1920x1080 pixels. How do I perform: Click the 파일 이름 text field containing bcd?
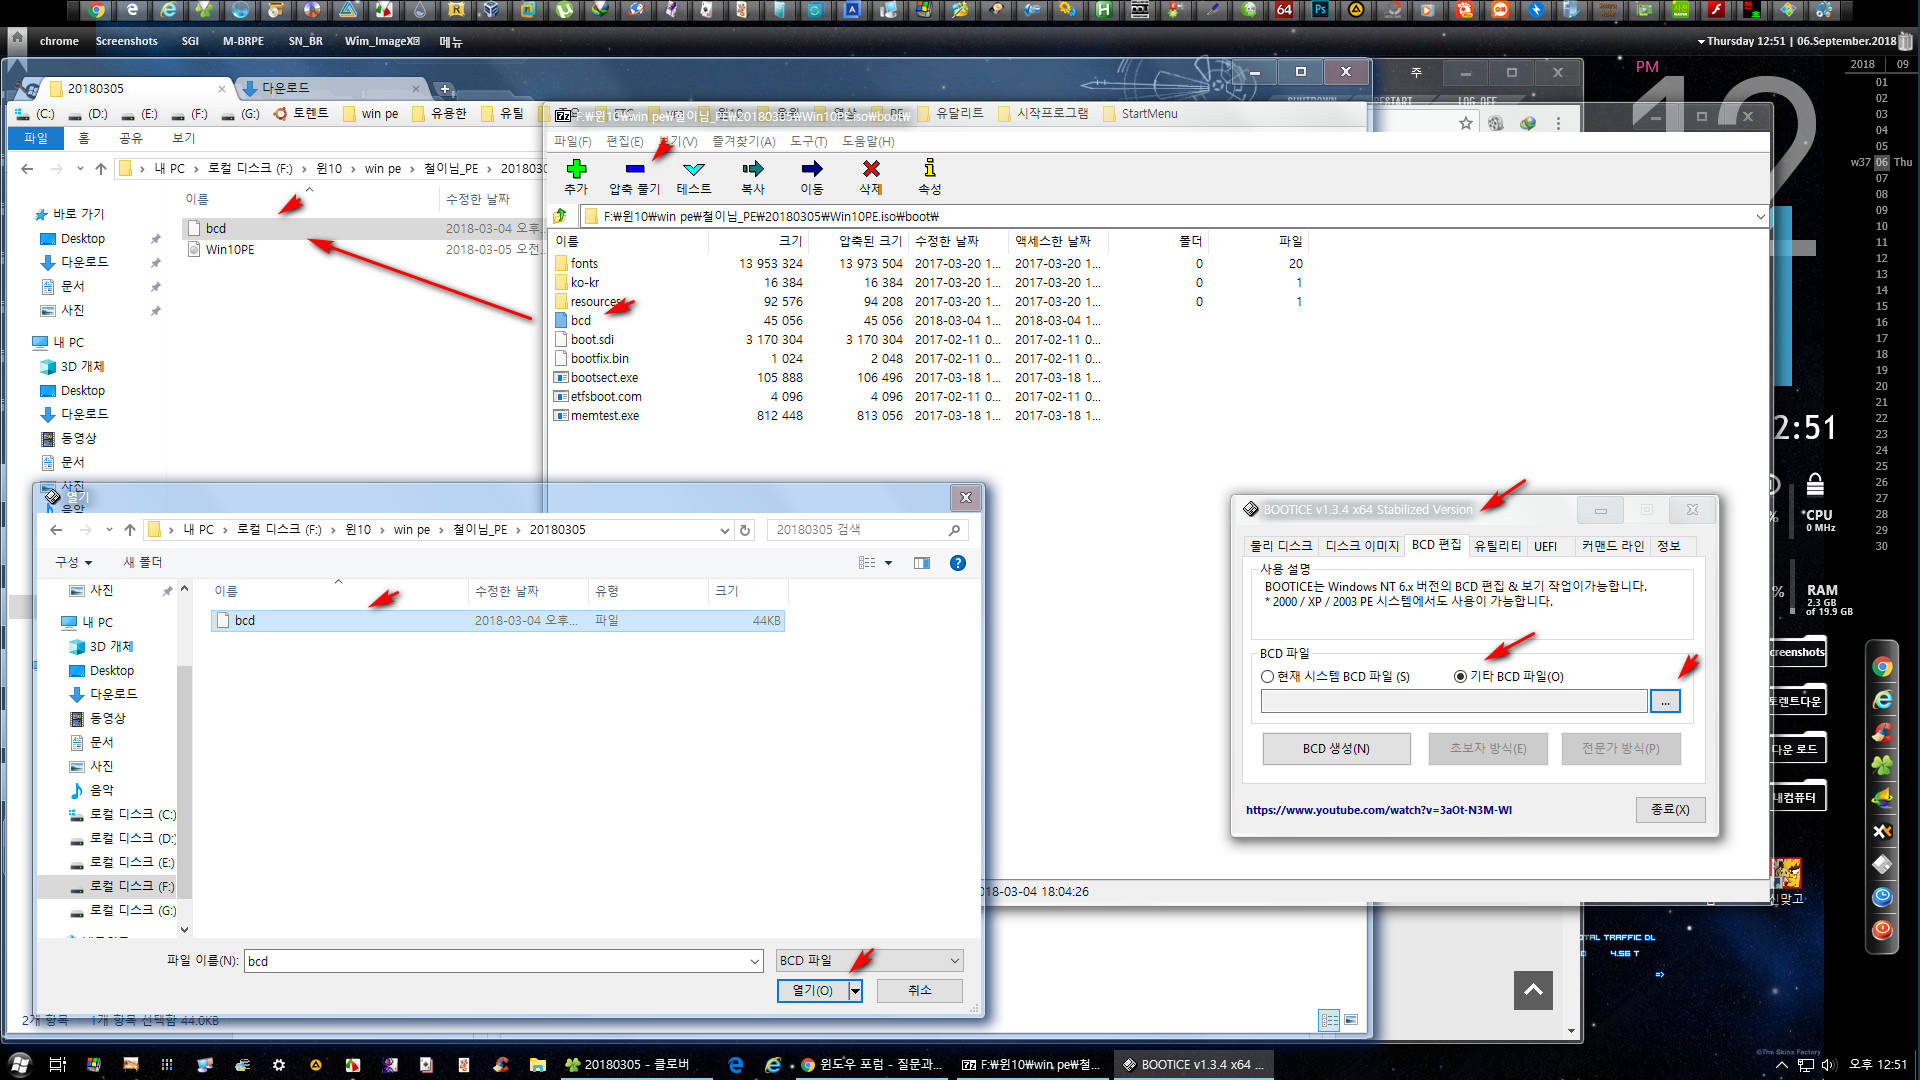click(x=497, y=962)
